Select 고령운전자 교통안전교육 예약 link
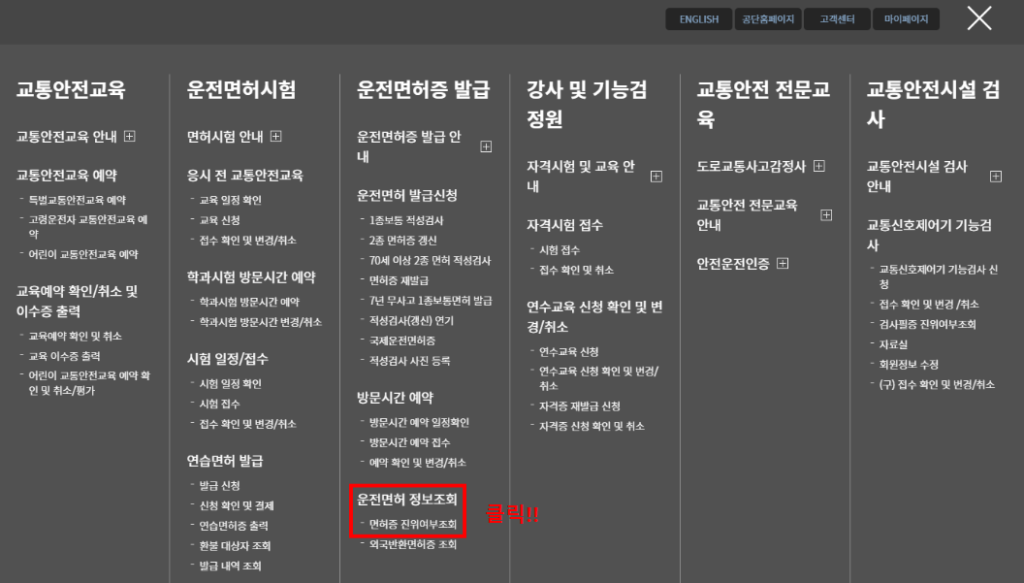This screenshot has height=583, width=1024. point(88,226)
